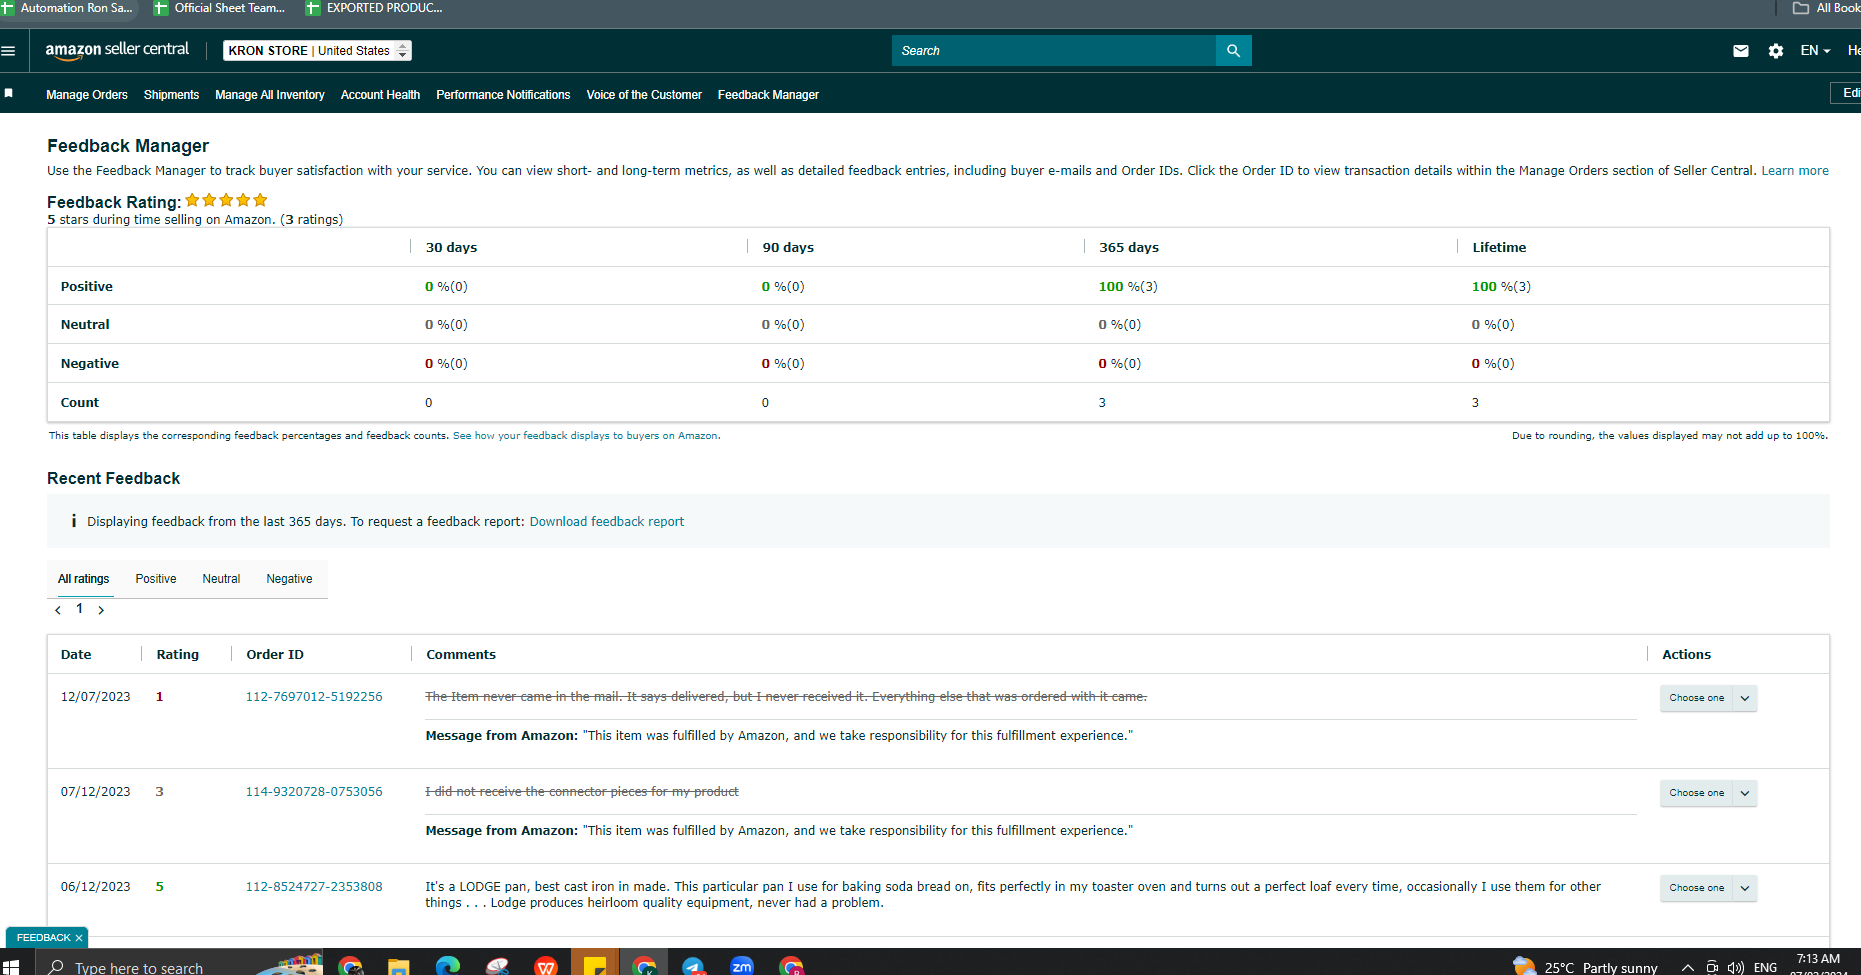
Task: Open the EN language dropdown
Action: (x=1815, y=51)
